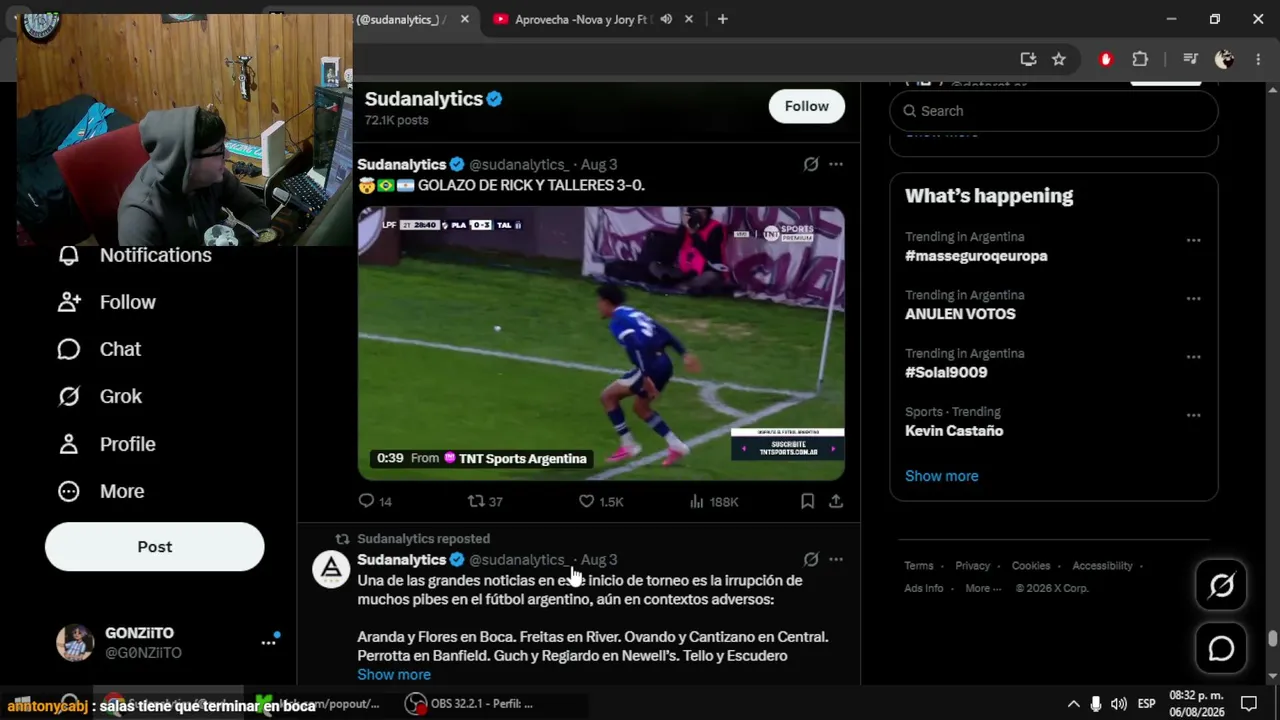This screenshot has width=1280, height=720.
Task: Open a new browser tab
Action: (x=722, y=19)
